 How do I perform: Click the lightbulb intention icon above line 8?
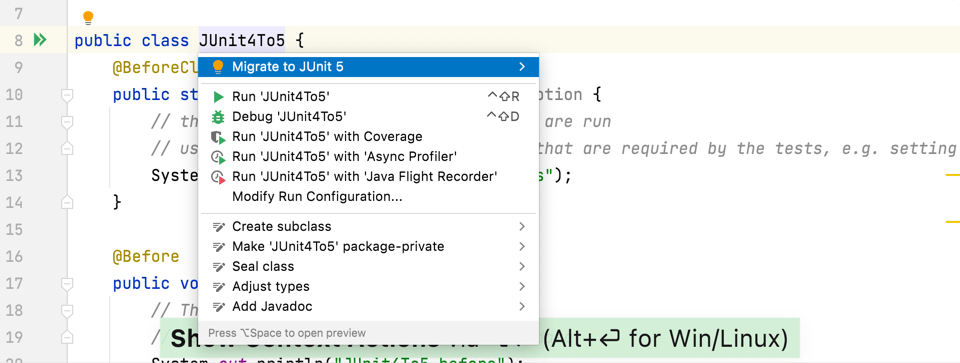click(x=88, y=18)
